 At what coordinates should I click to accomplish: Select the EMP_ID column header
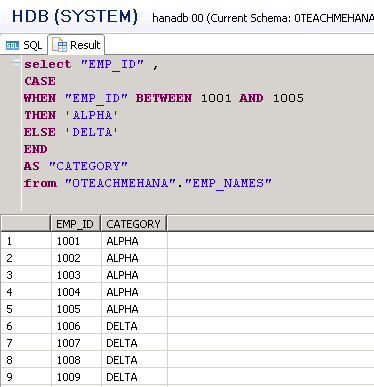76,224
